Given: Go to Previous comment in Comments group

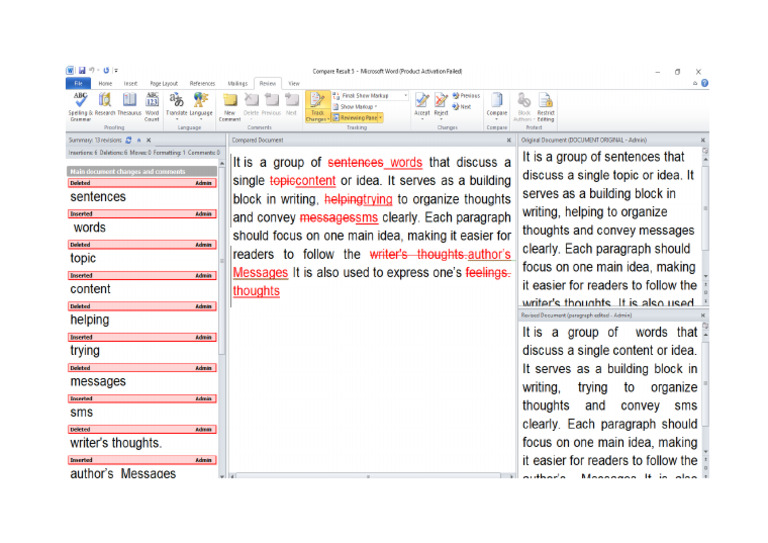Looking at the screenshot, I should coord(271,105).
